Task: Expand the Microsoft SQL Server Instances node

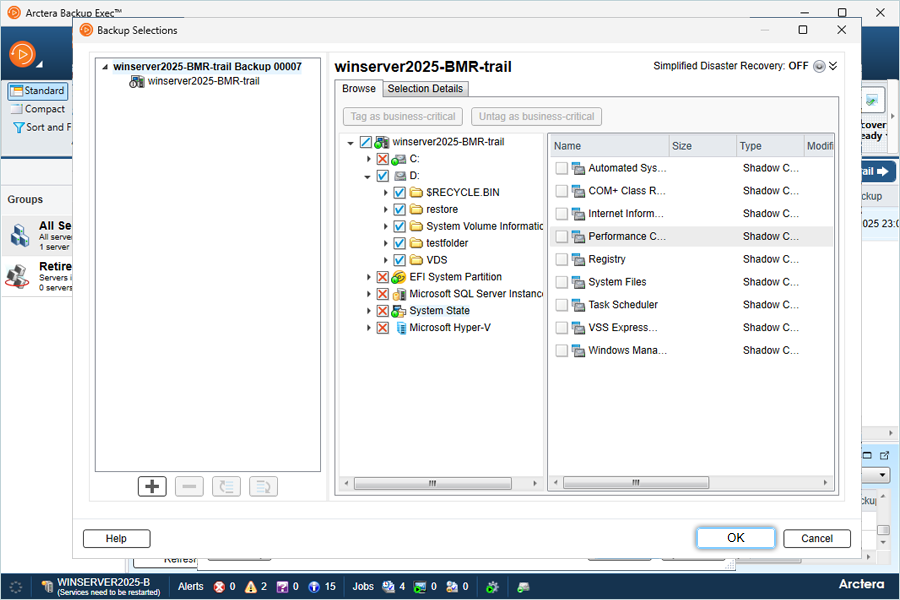Action: pyautogui.click(x=368, y=294)
